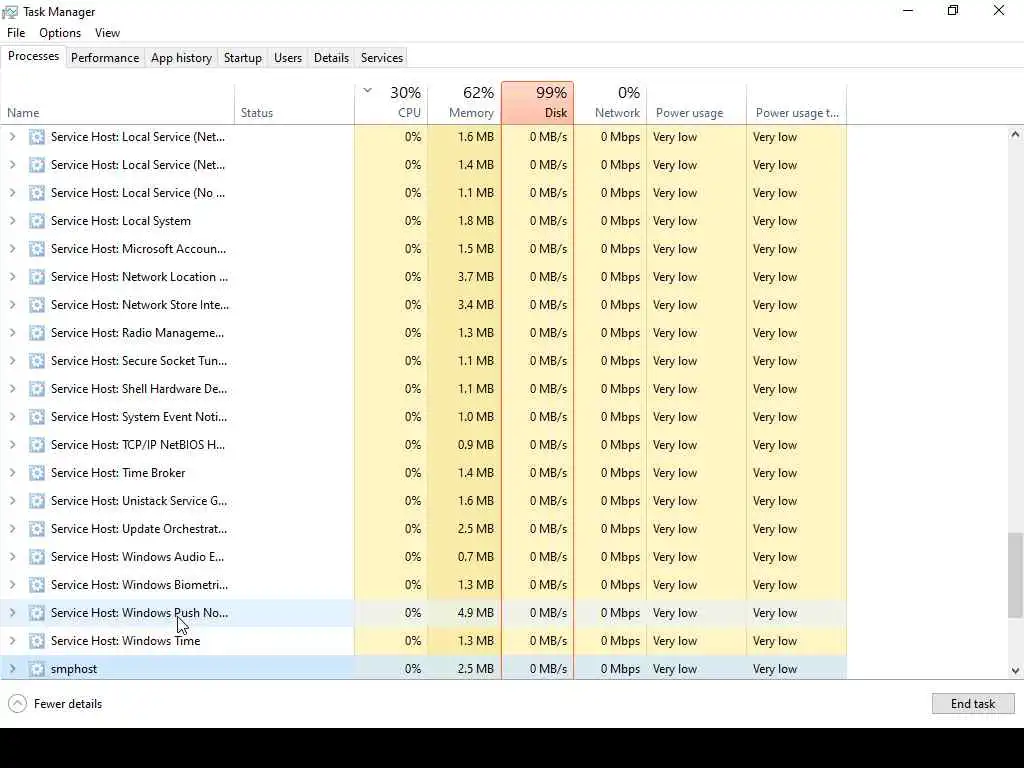
Task: Click gear icon of Service Host: Local Service (No...)
Action: click(x=37, y=193)
